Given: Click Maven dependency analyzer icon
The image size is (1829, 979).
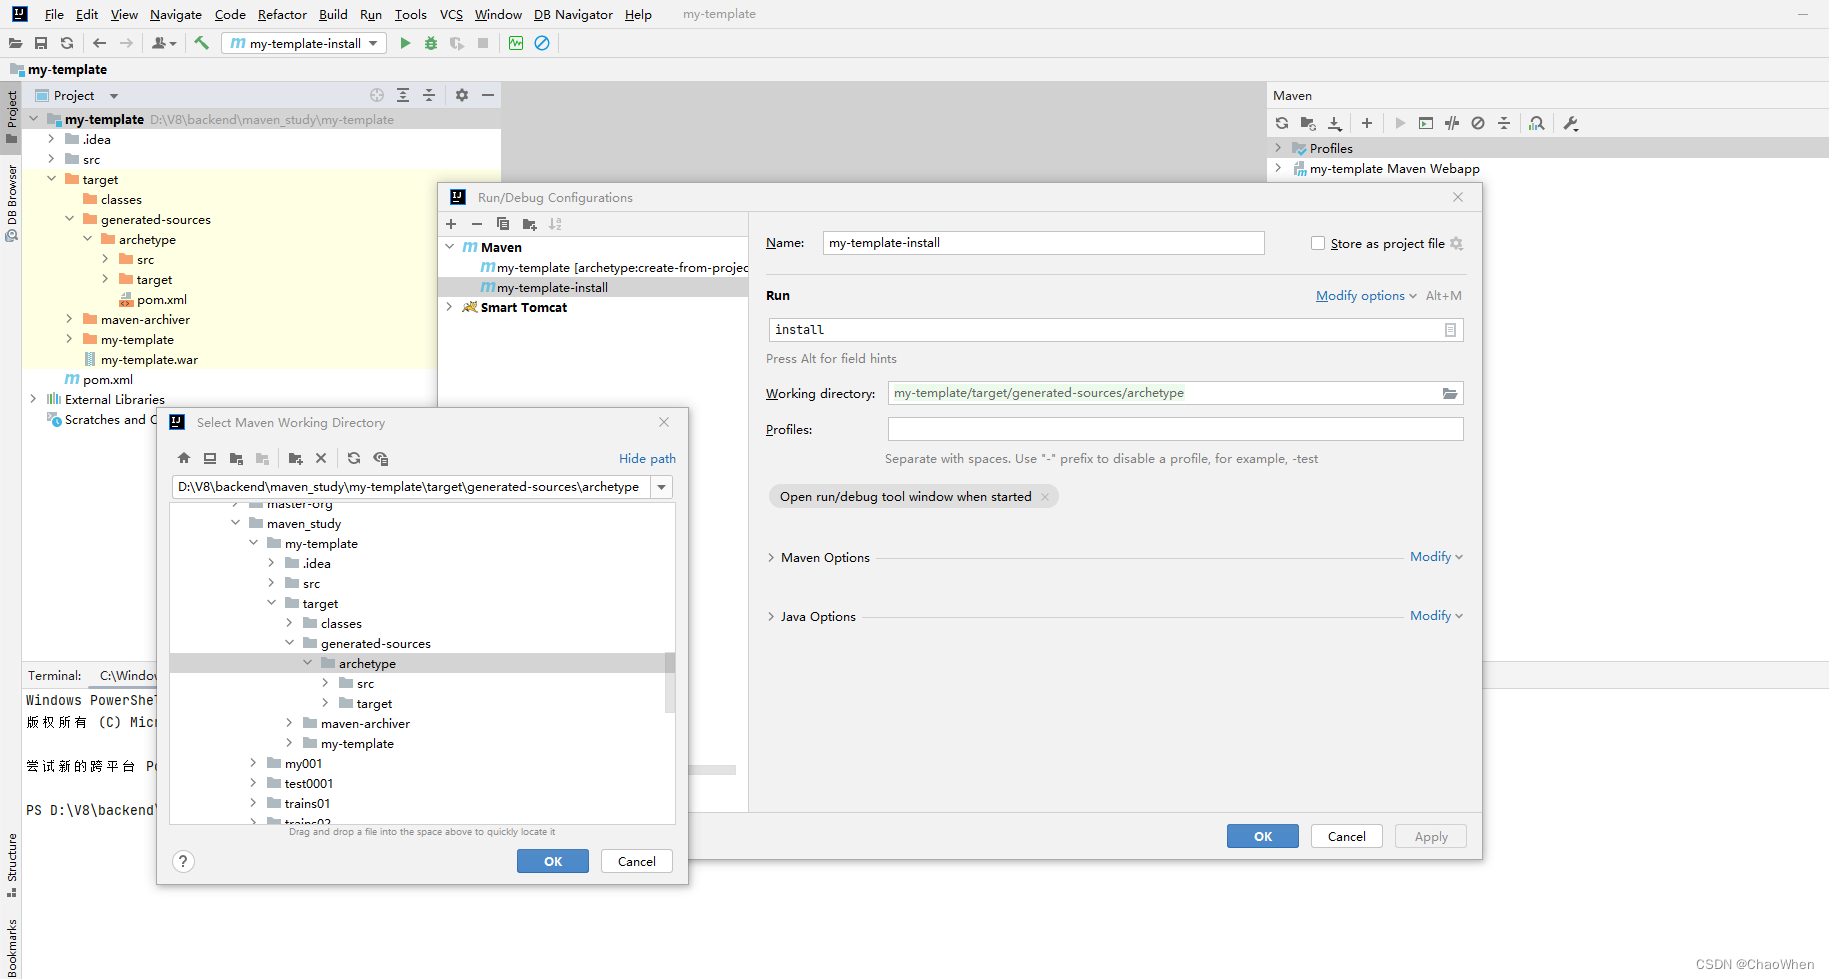Looking at the screenshot, I should click(1537, 123).
